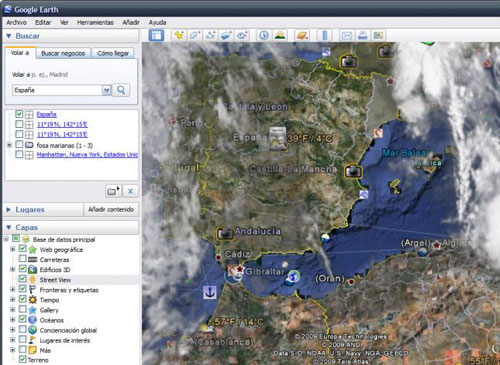
Task: Click the Gibraltar label on the map
Action: coord(265,271)
